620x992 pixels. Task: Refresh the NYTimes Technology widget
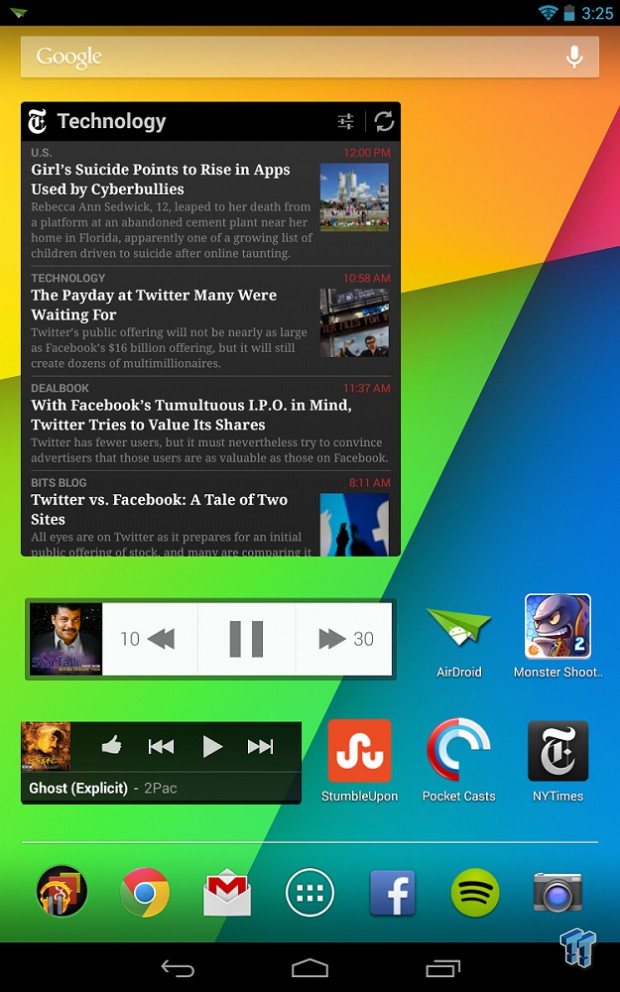coord(384,121)
